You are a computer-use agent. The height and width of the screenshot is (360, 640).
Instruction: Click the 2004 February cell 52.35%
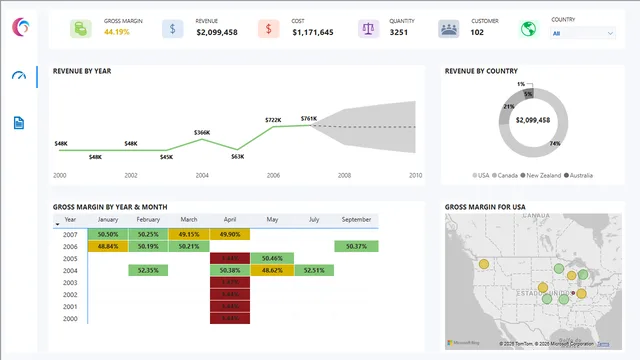click(x=148, y=270)
